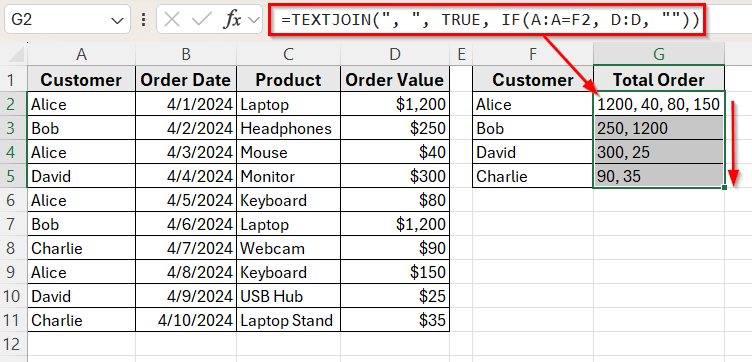
Task: Click inside the TEXTJOIN formula bar
Action: pyautogui.click(x=486, y=19)
